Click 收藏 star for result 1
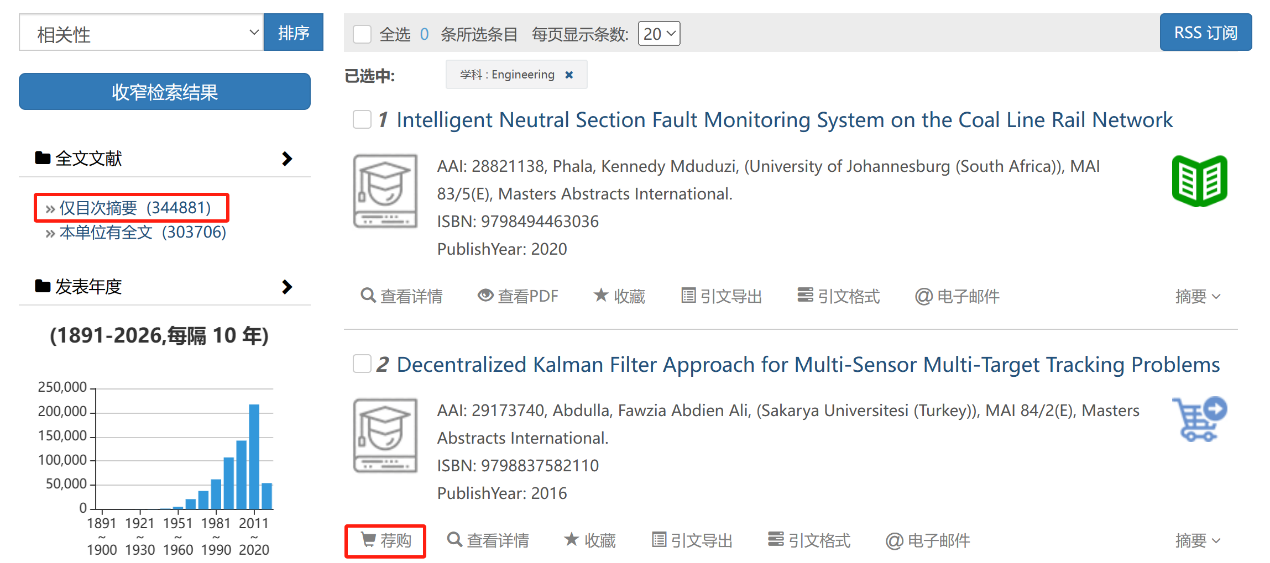 tap(619, 296)
